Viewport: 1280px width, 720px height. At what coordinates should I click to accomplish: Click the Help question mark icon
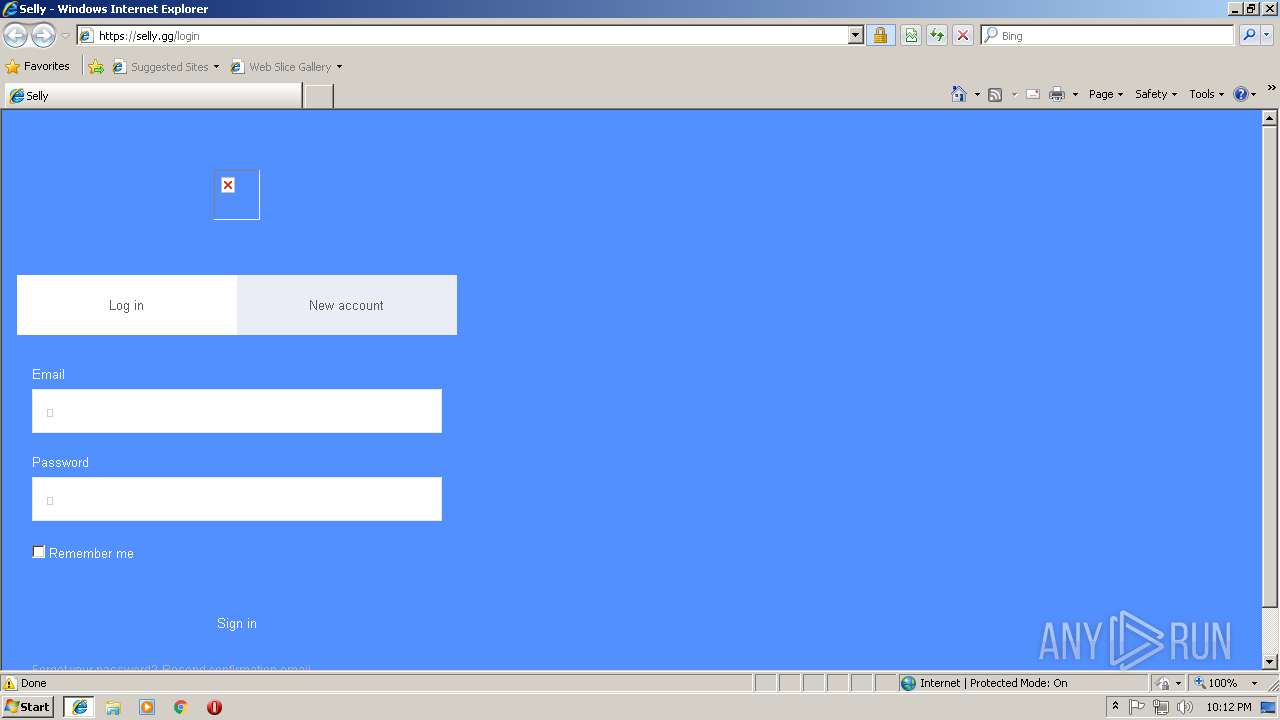(x=1241, y=94)
